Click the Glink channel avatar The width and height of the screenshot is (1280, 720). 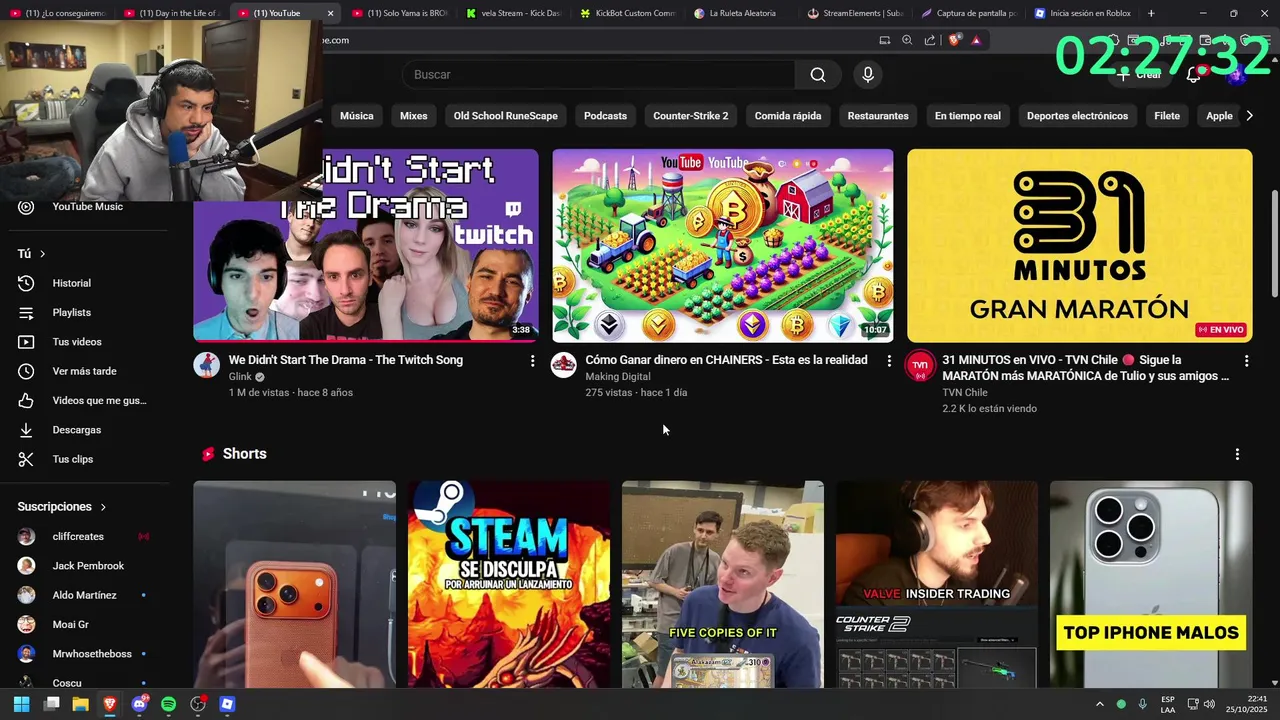click(x=207, y=365)
